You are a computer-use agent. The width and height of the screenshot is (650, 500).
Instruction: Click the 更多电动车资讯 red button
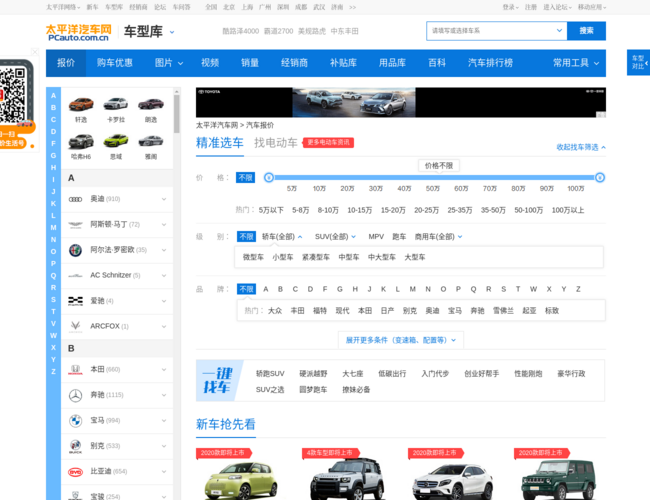tap(328, 143)
